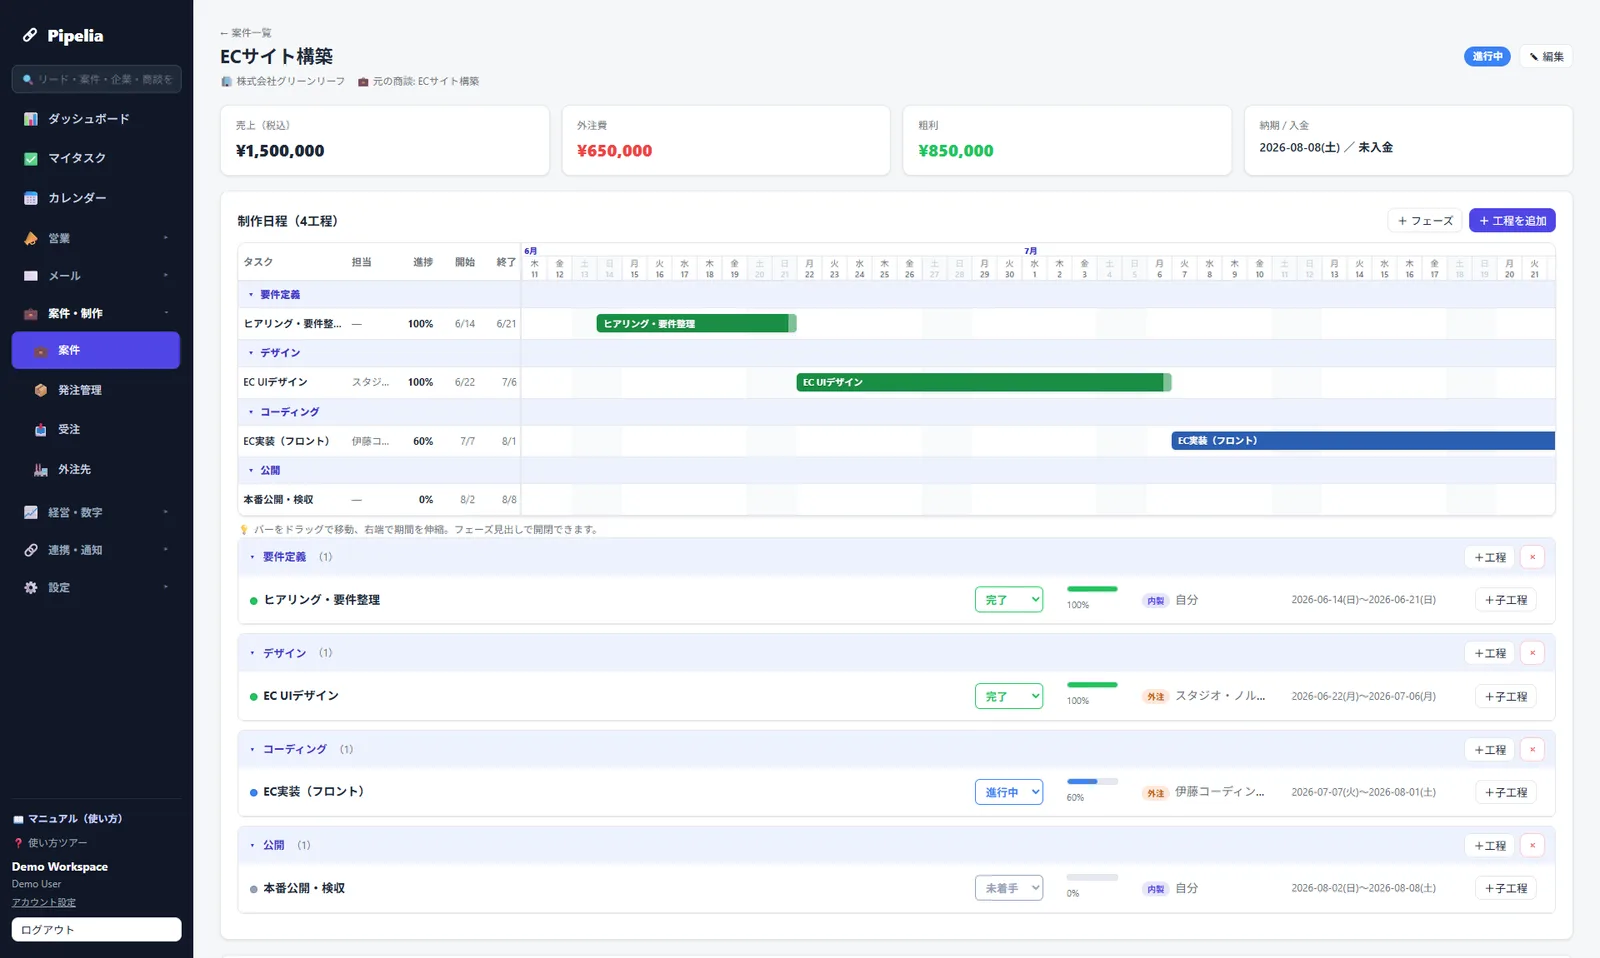Open the カレンダー icon in sidebar
The height and width of the screenshot is (958, 1600).
(x=31, y=198)
